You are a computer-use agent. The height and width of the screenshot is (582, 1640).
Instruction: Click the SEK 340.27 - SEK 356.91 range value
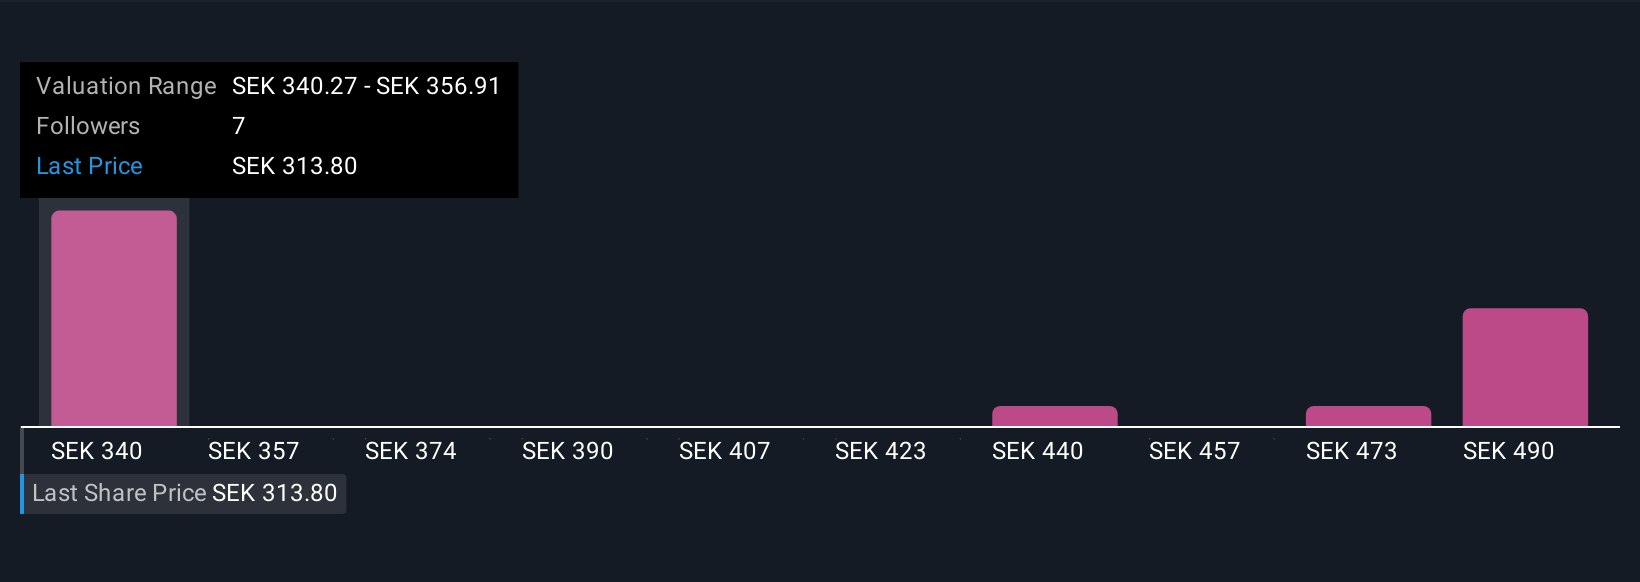pos(366,86)
